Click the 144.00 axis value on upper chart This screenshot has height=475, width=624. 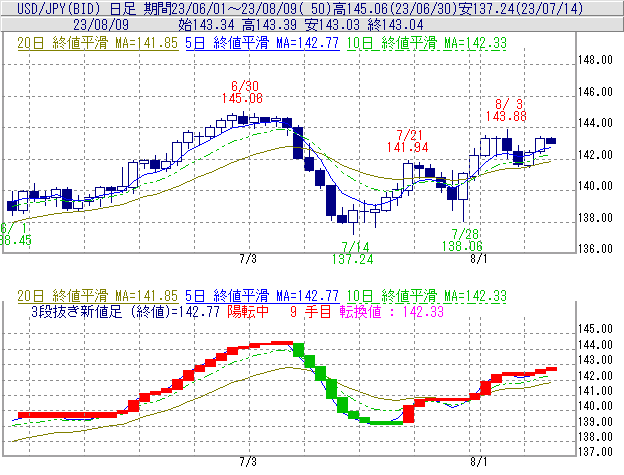(x=595, y=123)
